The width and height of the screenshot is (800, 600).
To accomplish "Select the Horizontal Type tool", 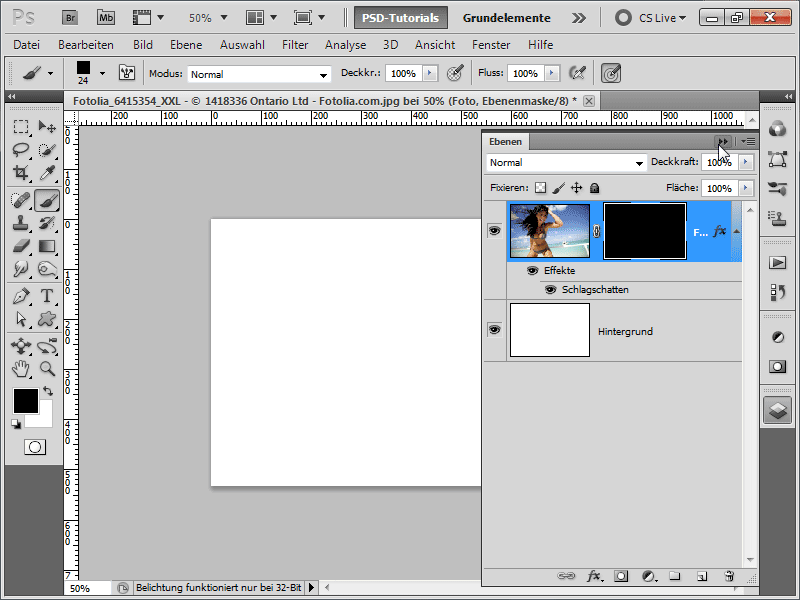I will click(47, 296).
